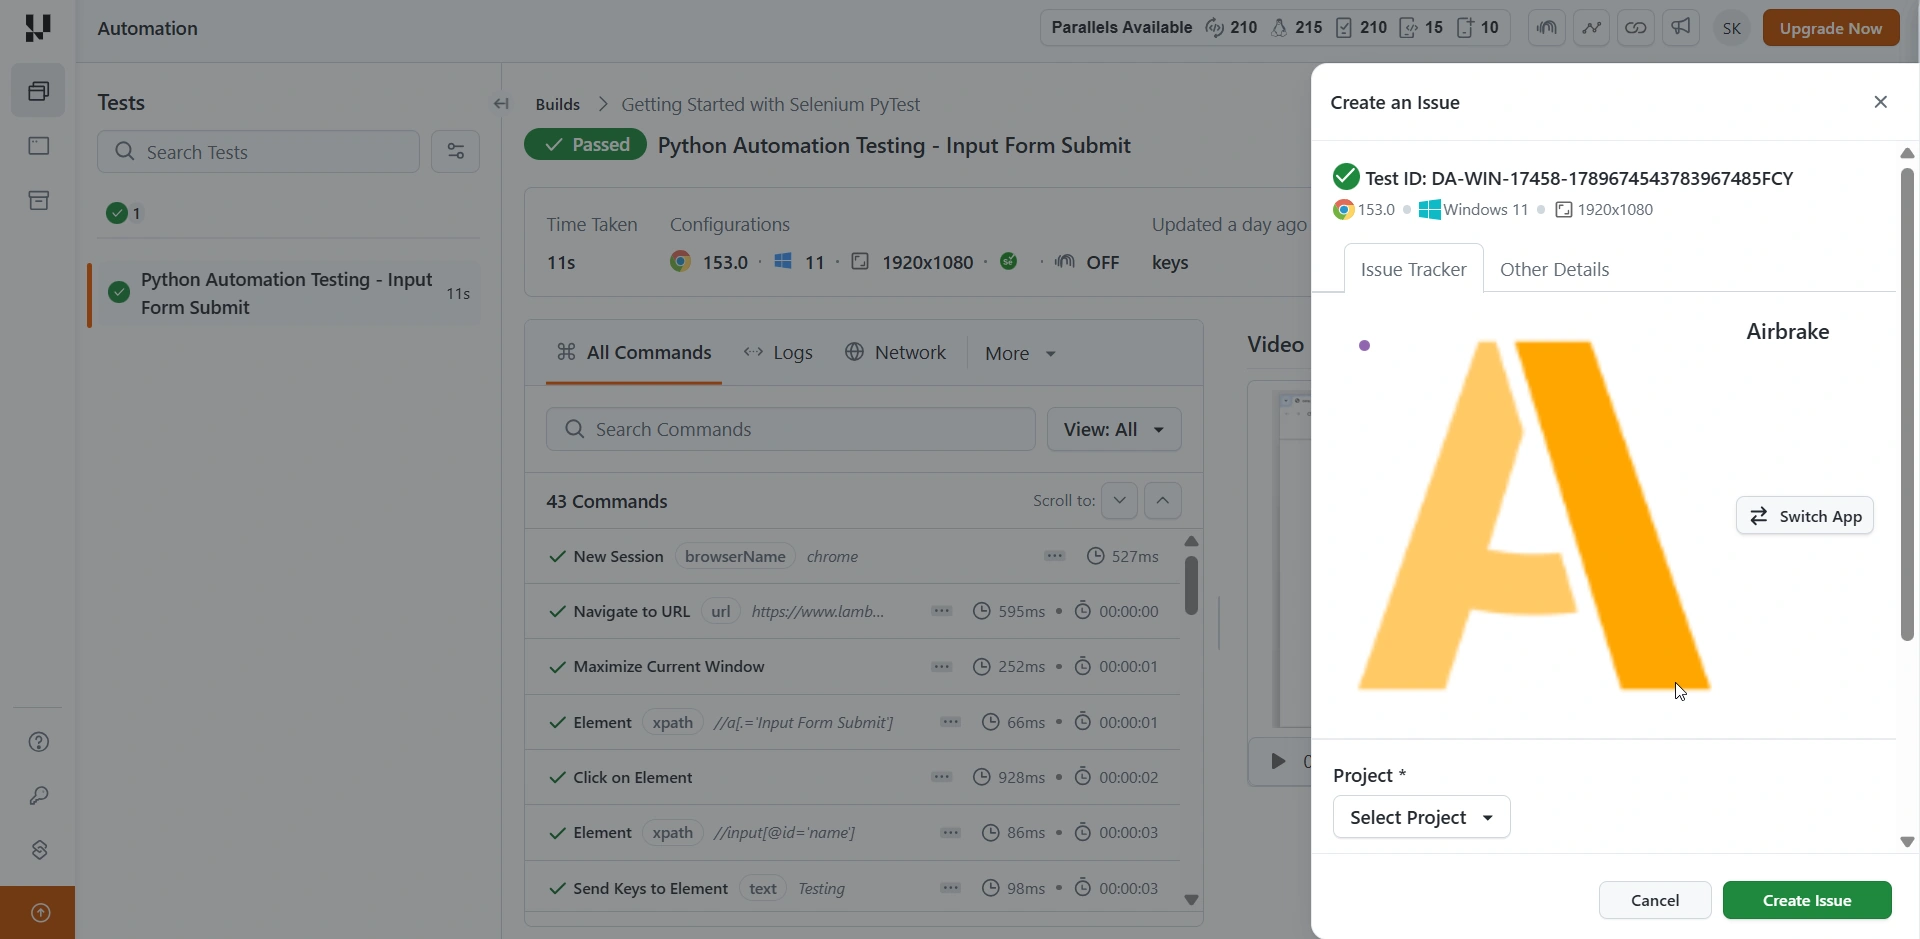Viewport: 1920px width, 939px height.
Task: Switch to Network tab
Action: pyautogui.click(x=896, y=352)
